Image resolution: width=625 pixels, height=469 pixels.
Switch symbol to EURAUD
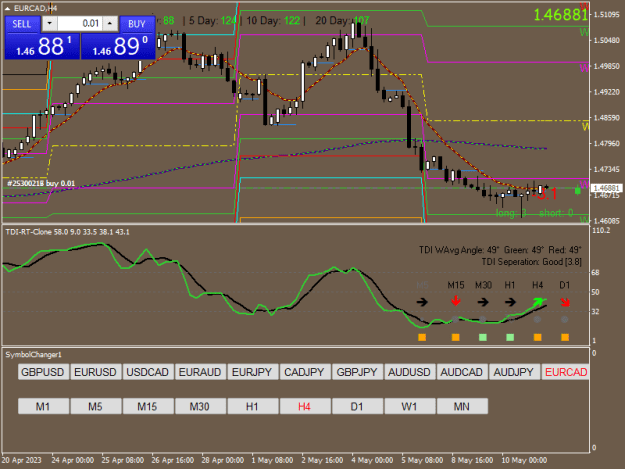[x=200, y=372]
